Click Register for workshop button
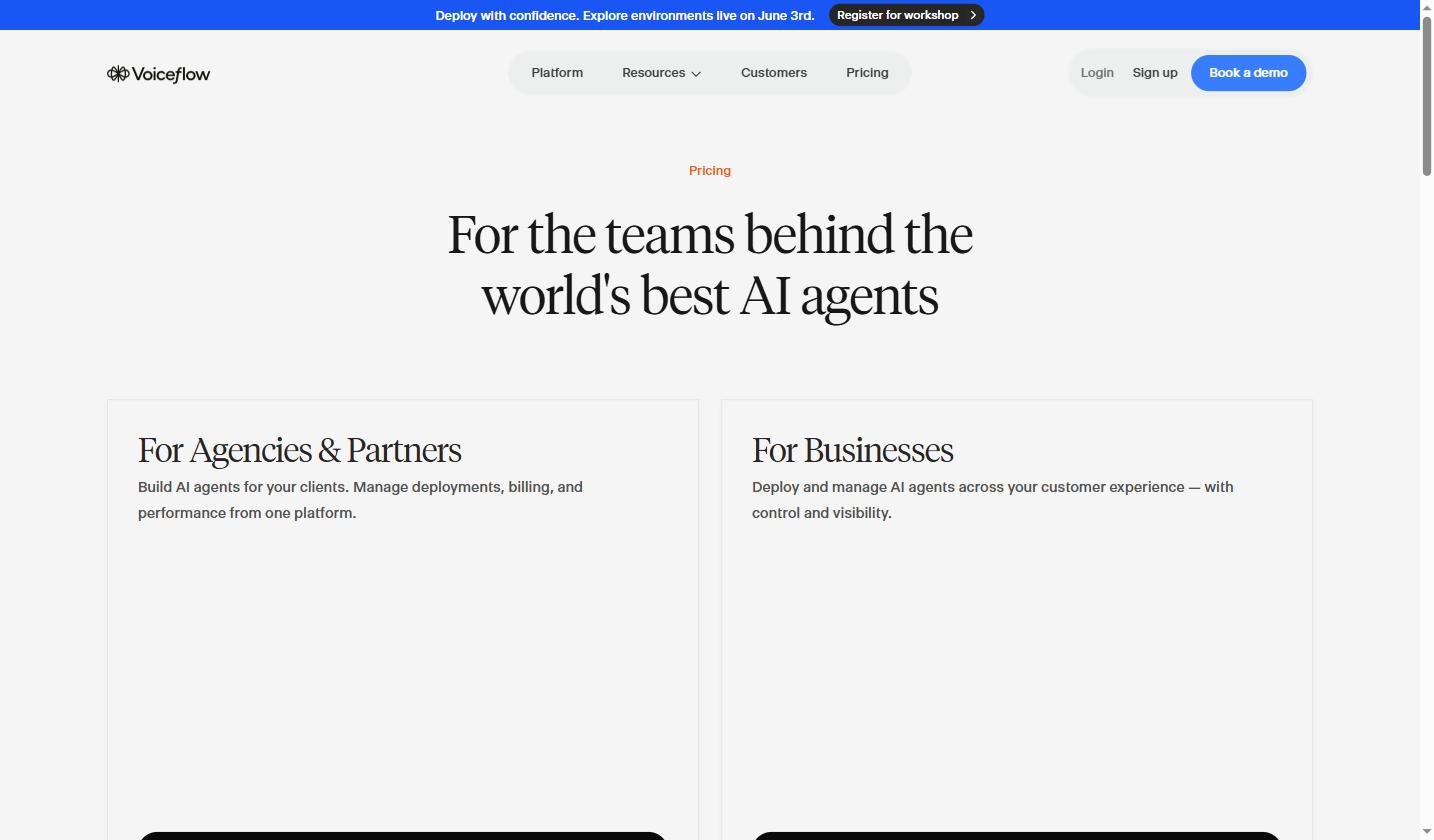The height and width of the screenshot is (840, 1434). click(906, 15)
